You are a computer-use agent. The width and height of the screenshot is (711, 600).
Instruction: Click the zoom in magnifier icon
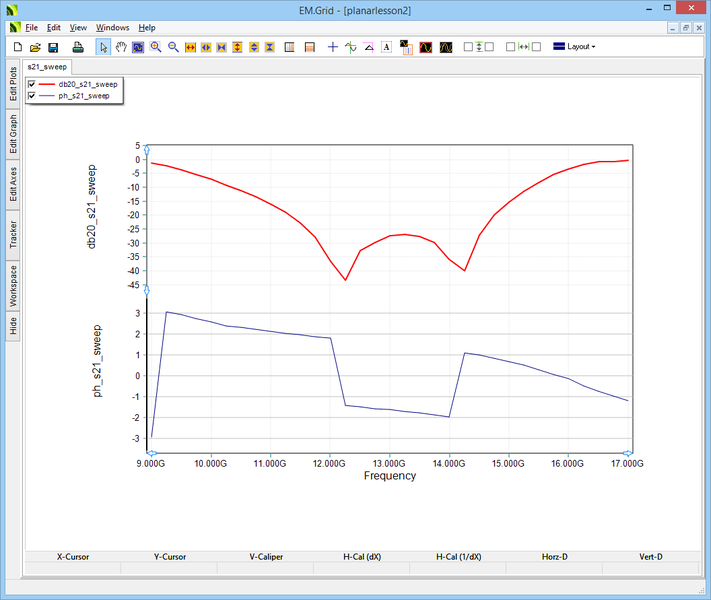(x=156, y=47)
